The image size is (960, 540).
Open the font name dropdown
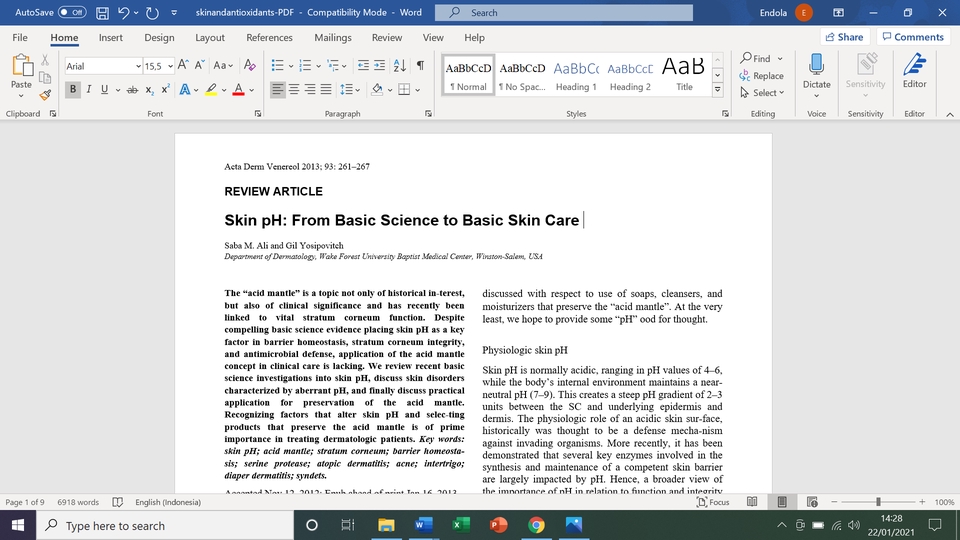(x=138, y=66)
